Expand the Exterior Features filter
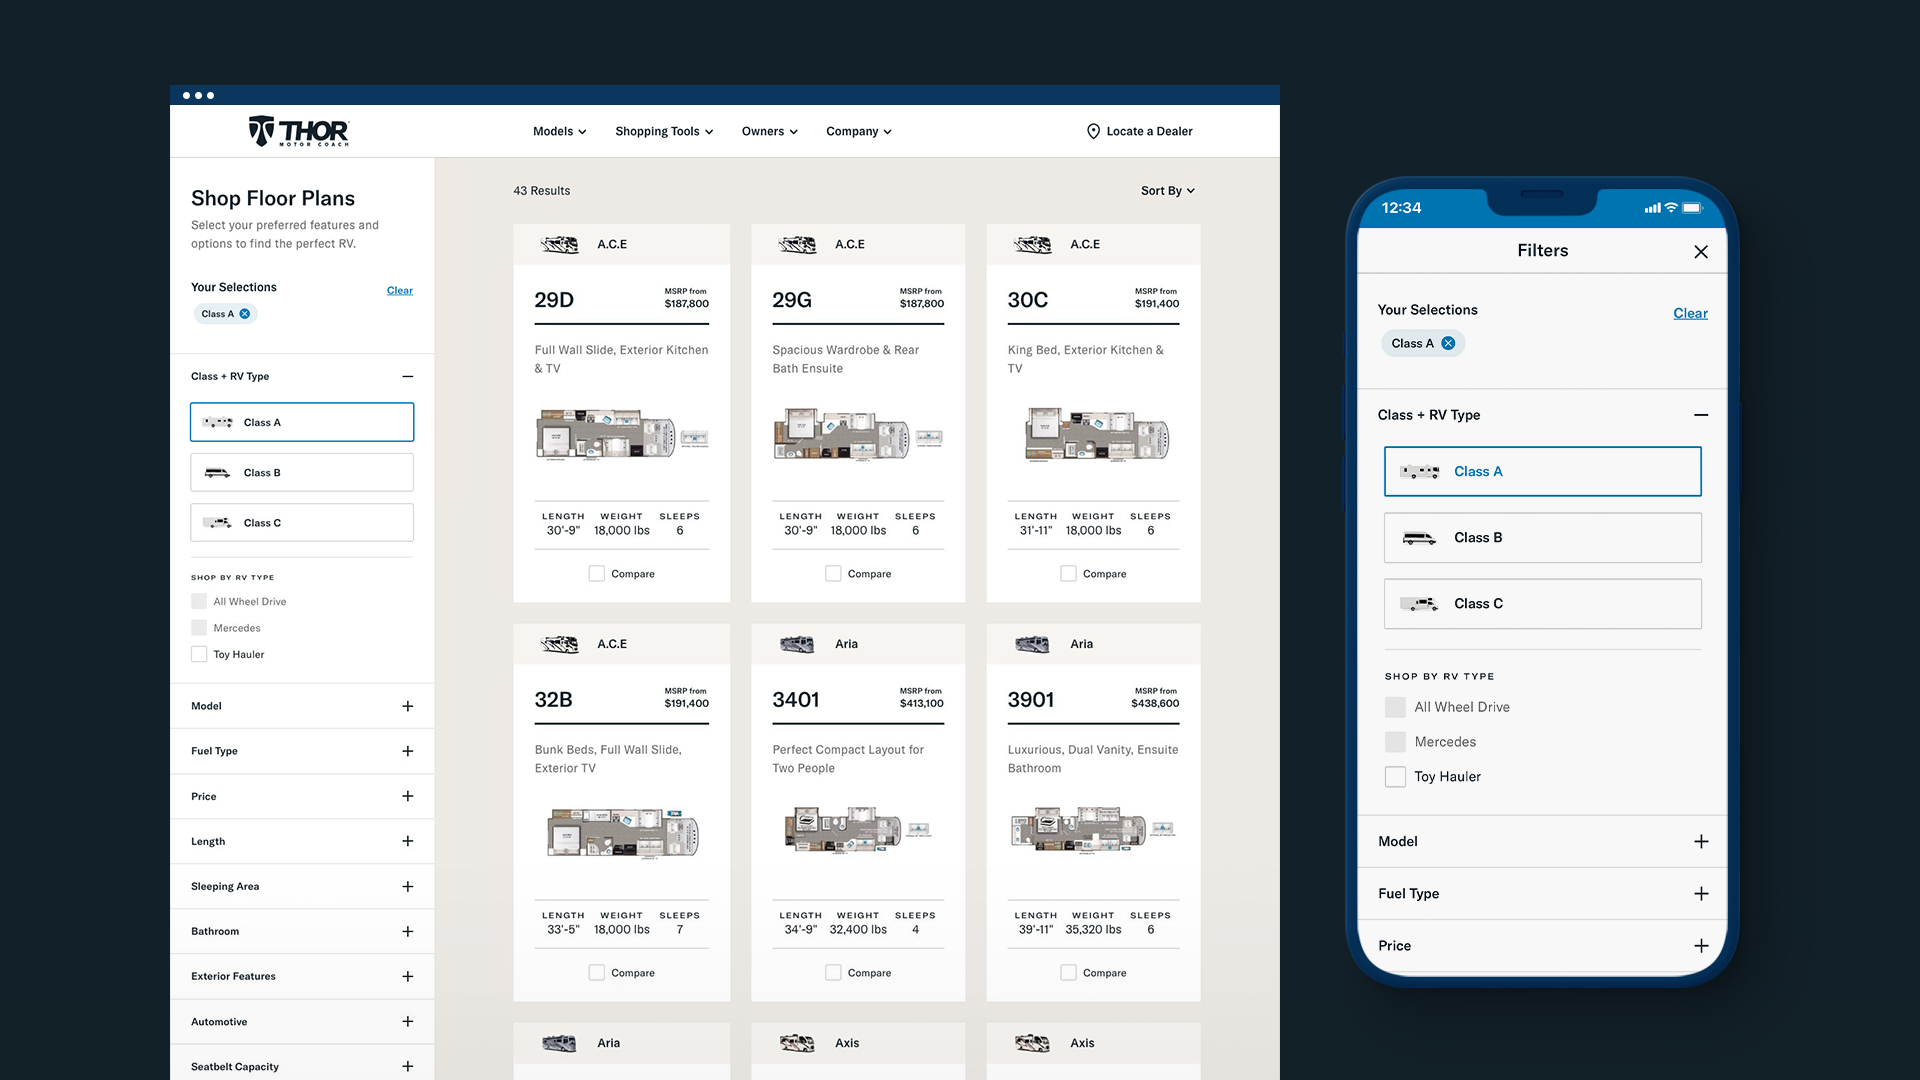Viewport: 1920px width, 1080px height. coord(408,976)
